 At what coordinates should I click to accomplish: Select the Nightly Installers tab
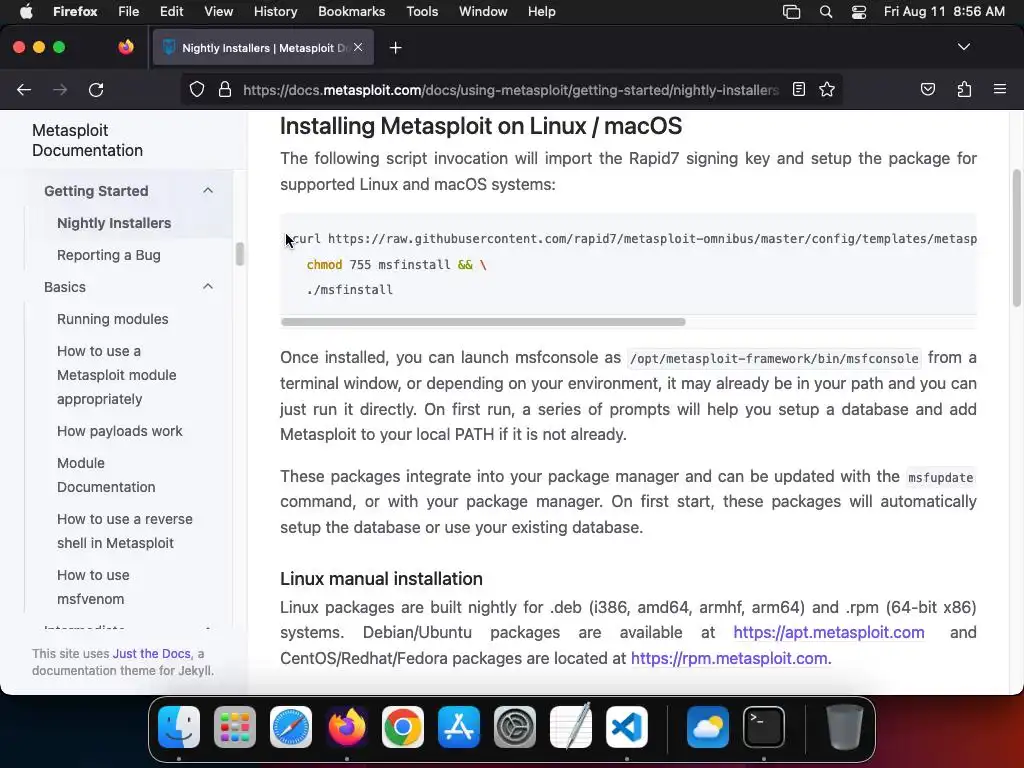(263, 47)
